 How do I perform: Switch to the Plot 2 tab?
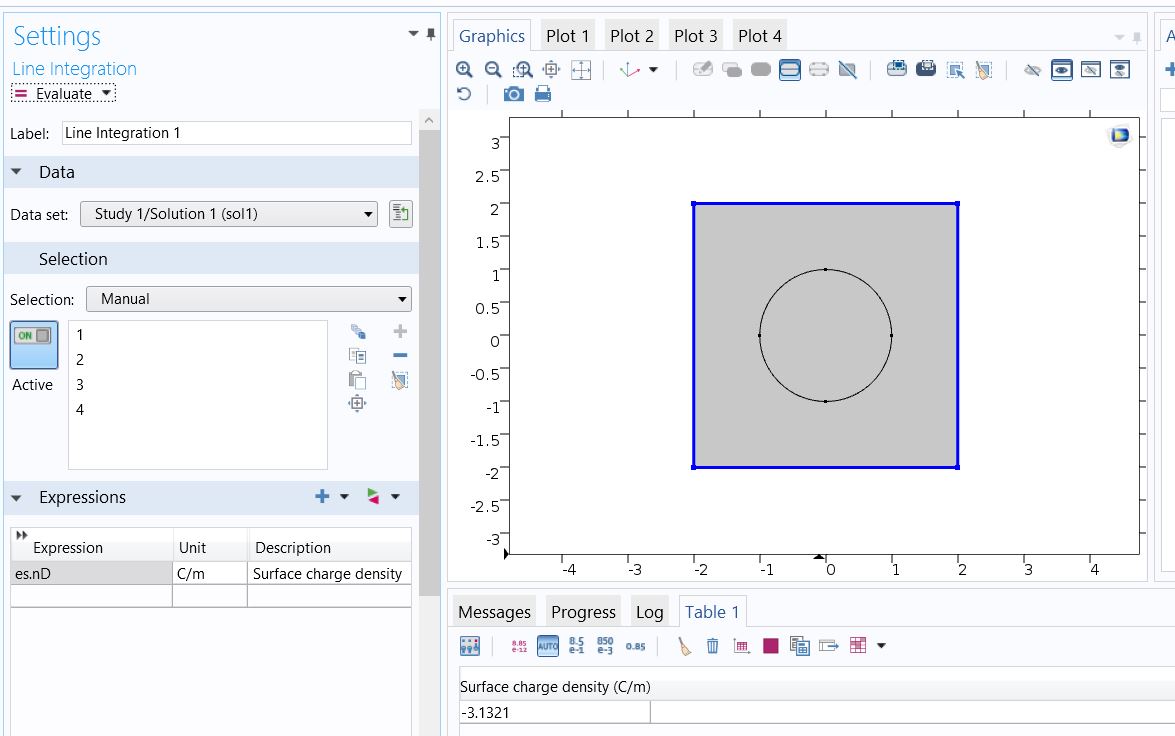click(x=631, y=36)
